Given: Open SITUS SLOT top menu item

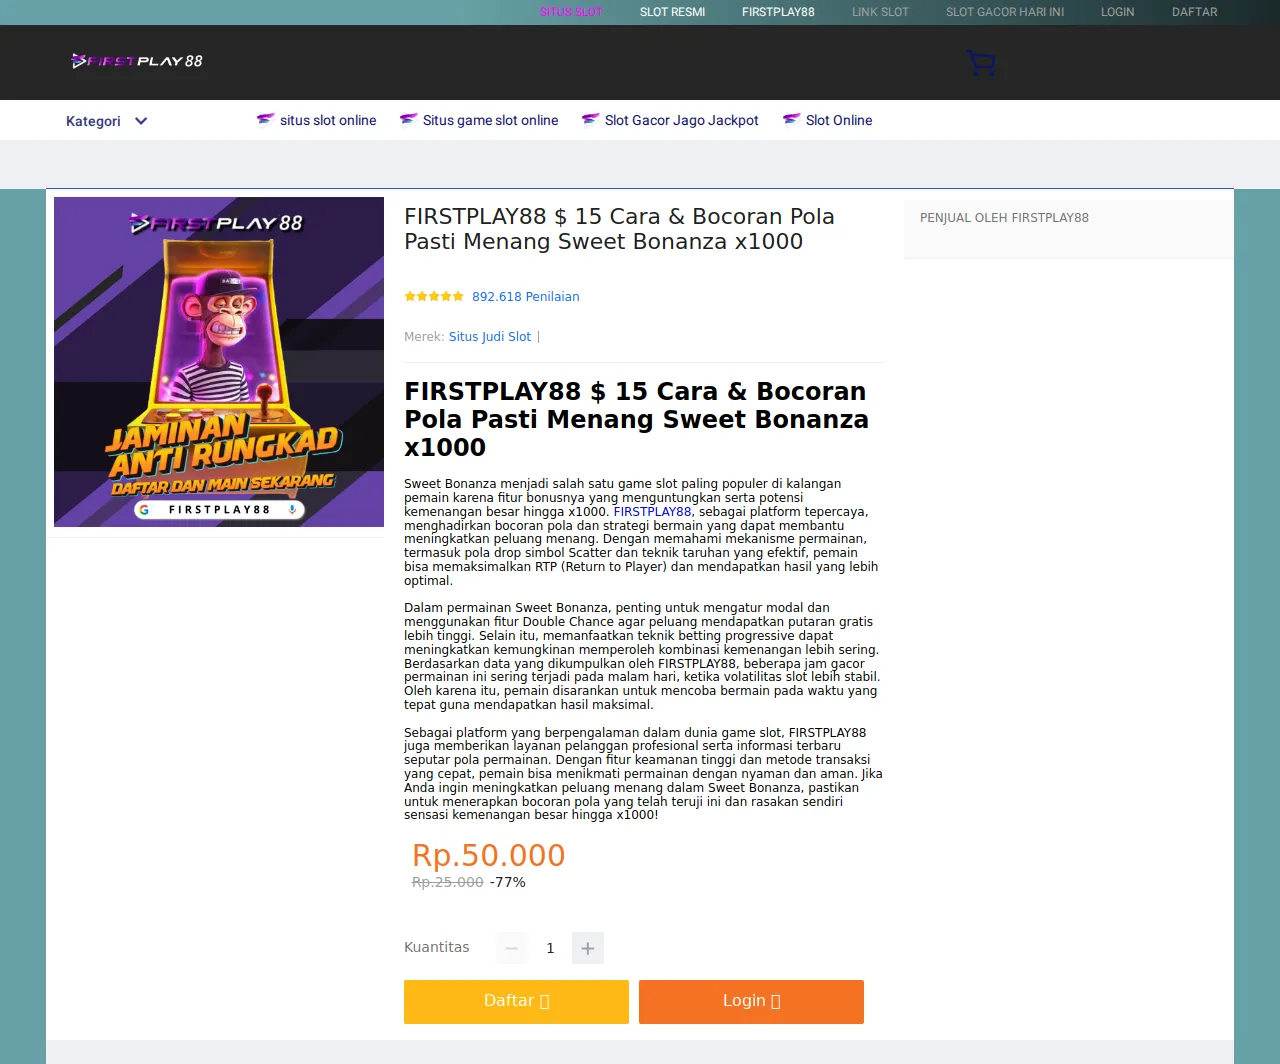Looking at the screenshot, I should 571,12.
